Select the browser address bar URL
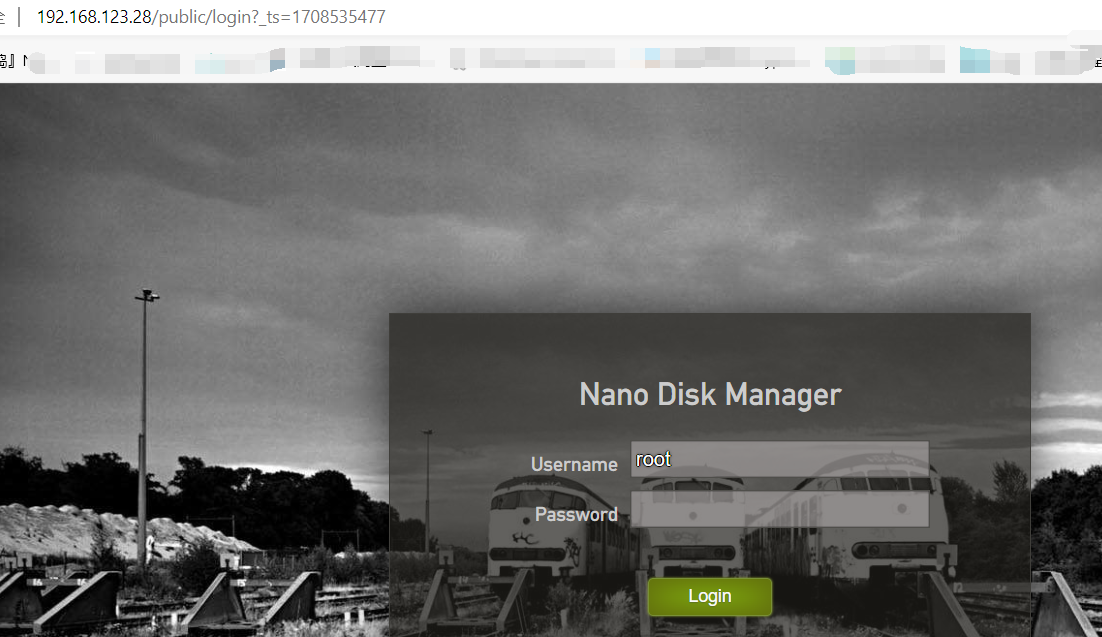1102x637 pixels. pyautogui.click(x=210, y=17)
